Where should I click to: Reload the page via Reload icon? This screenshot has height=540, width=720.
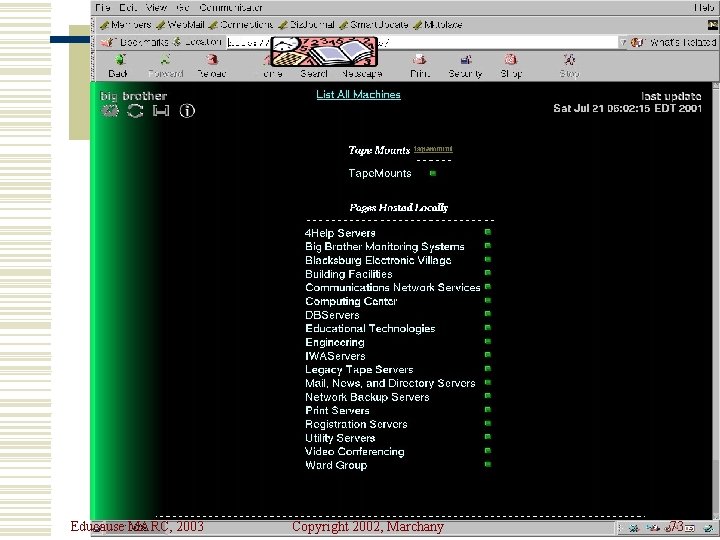click(x=211, y=65)
